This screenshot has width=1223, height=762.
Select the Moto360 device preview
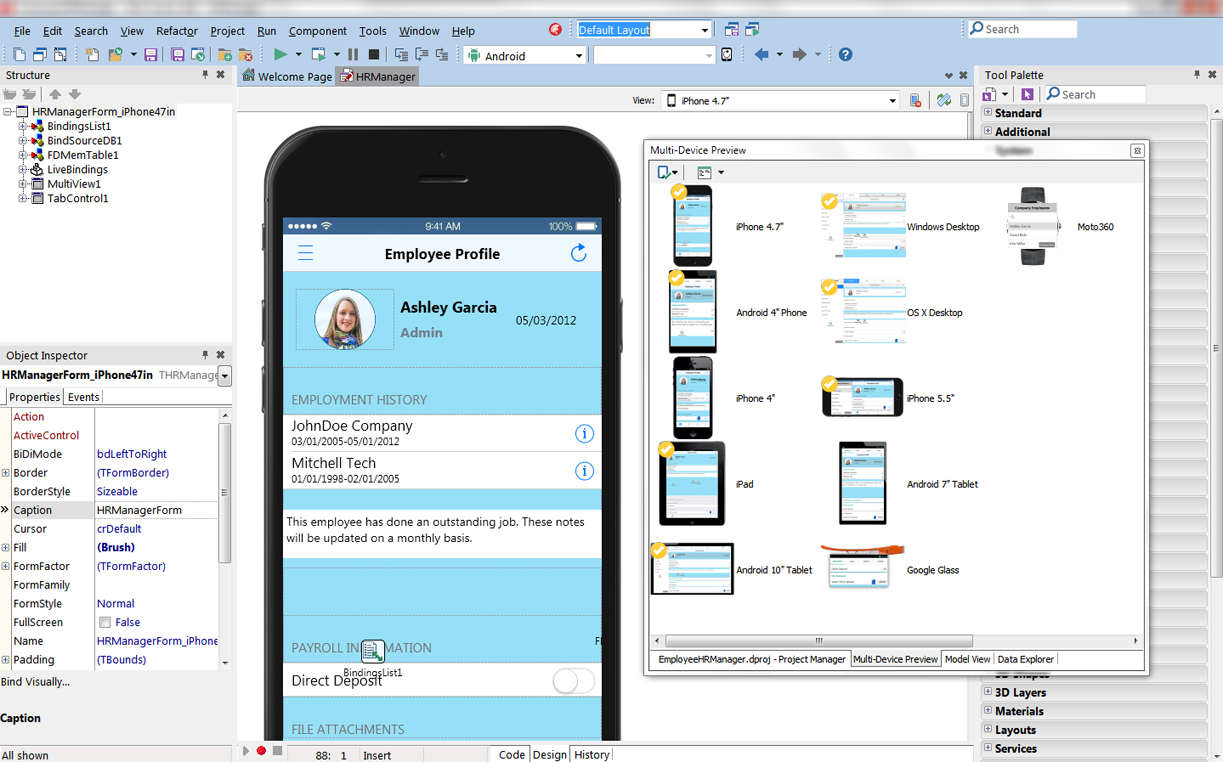coord(1033,227)
